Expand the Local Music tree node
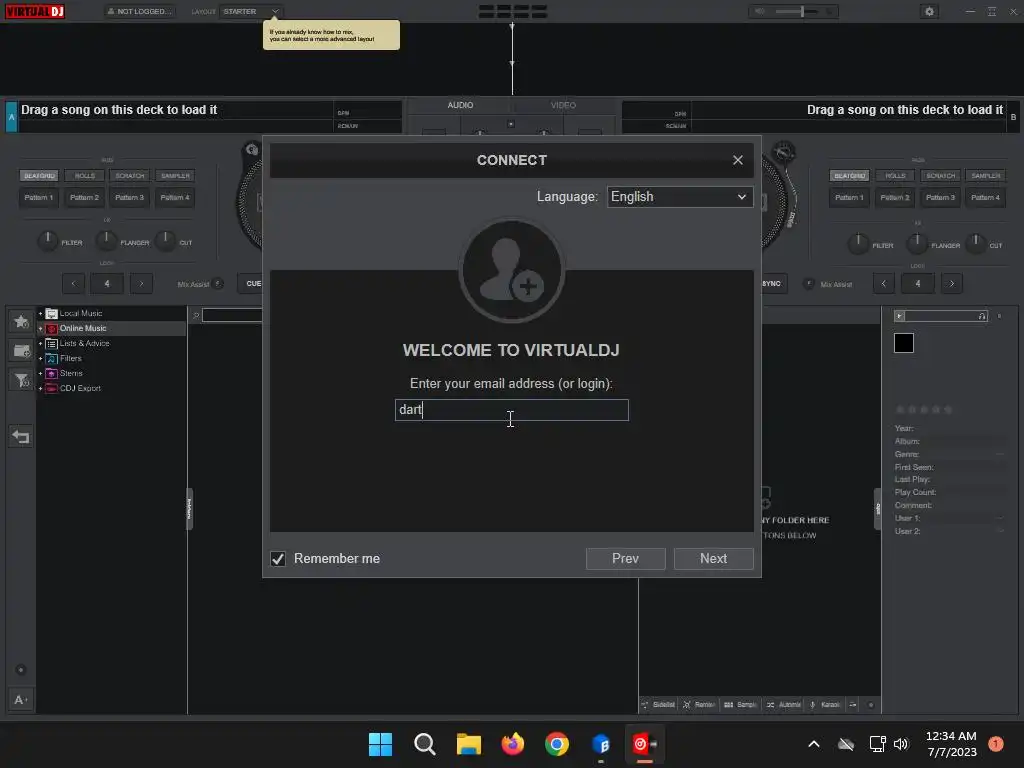This screenshot has height=768, width=1024. coord(40,313)
